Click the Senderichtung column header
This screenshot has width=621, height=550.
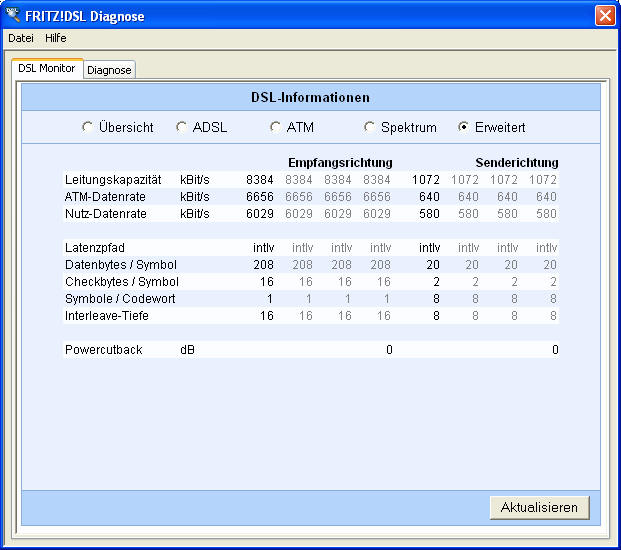(x=517, y=163)
